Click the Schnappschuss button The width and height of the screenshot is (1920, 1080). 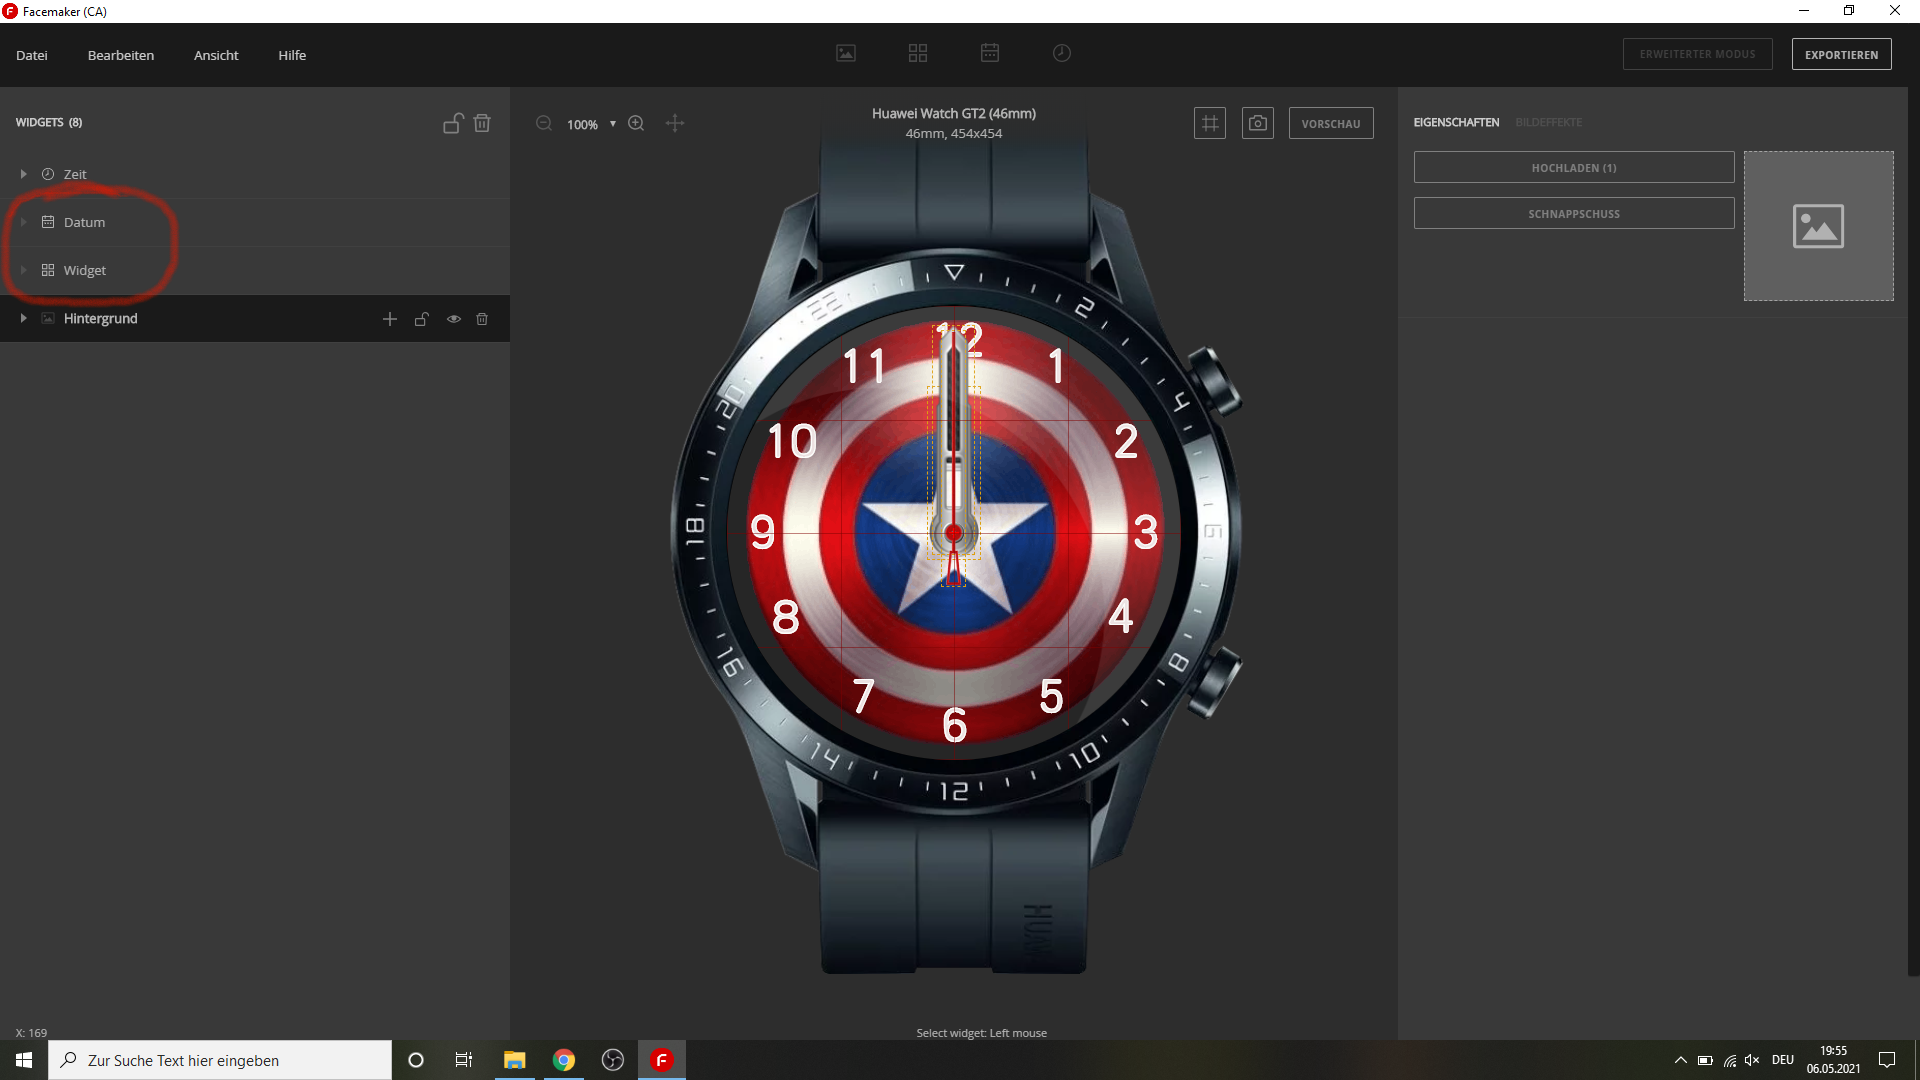[x=1574, y=213]
